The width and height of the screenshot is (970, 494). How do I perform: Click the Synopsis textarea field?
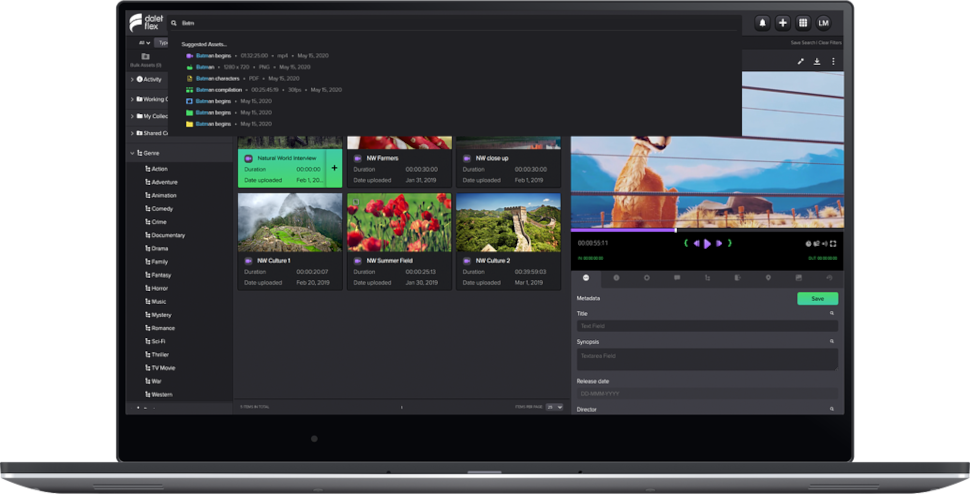point(707,359)
